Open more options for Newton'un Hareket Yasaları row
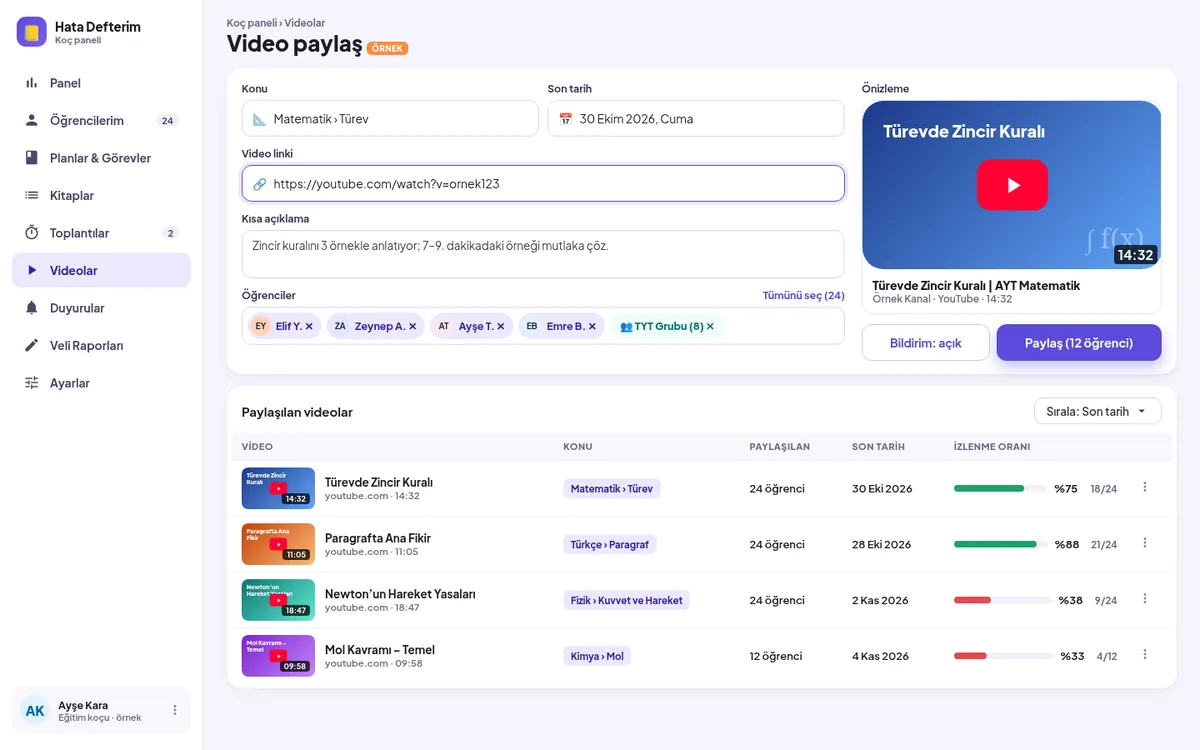This screenshot has width=1200, height=750. click(1145, 600)
